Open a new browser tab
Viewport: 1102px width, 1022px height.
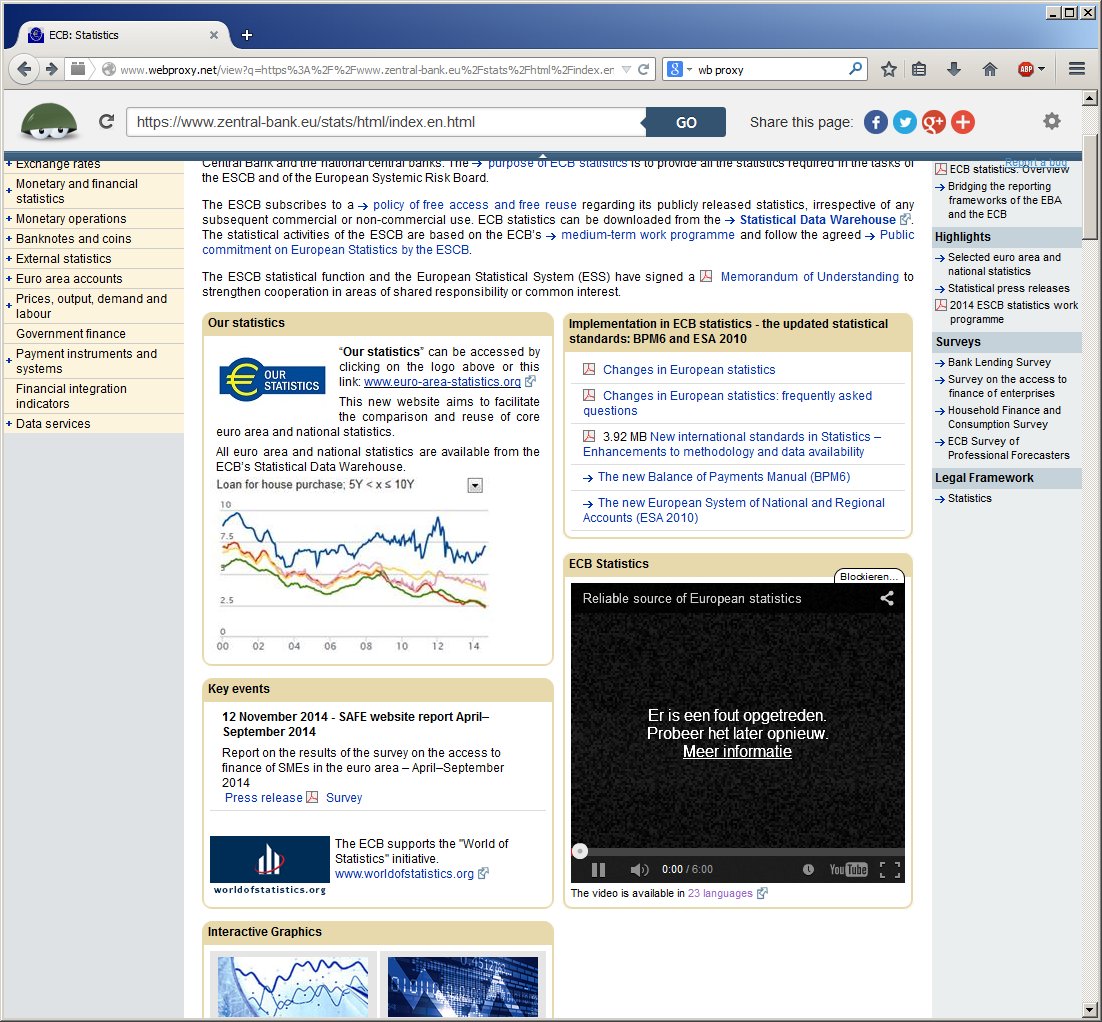pos(247,35)
